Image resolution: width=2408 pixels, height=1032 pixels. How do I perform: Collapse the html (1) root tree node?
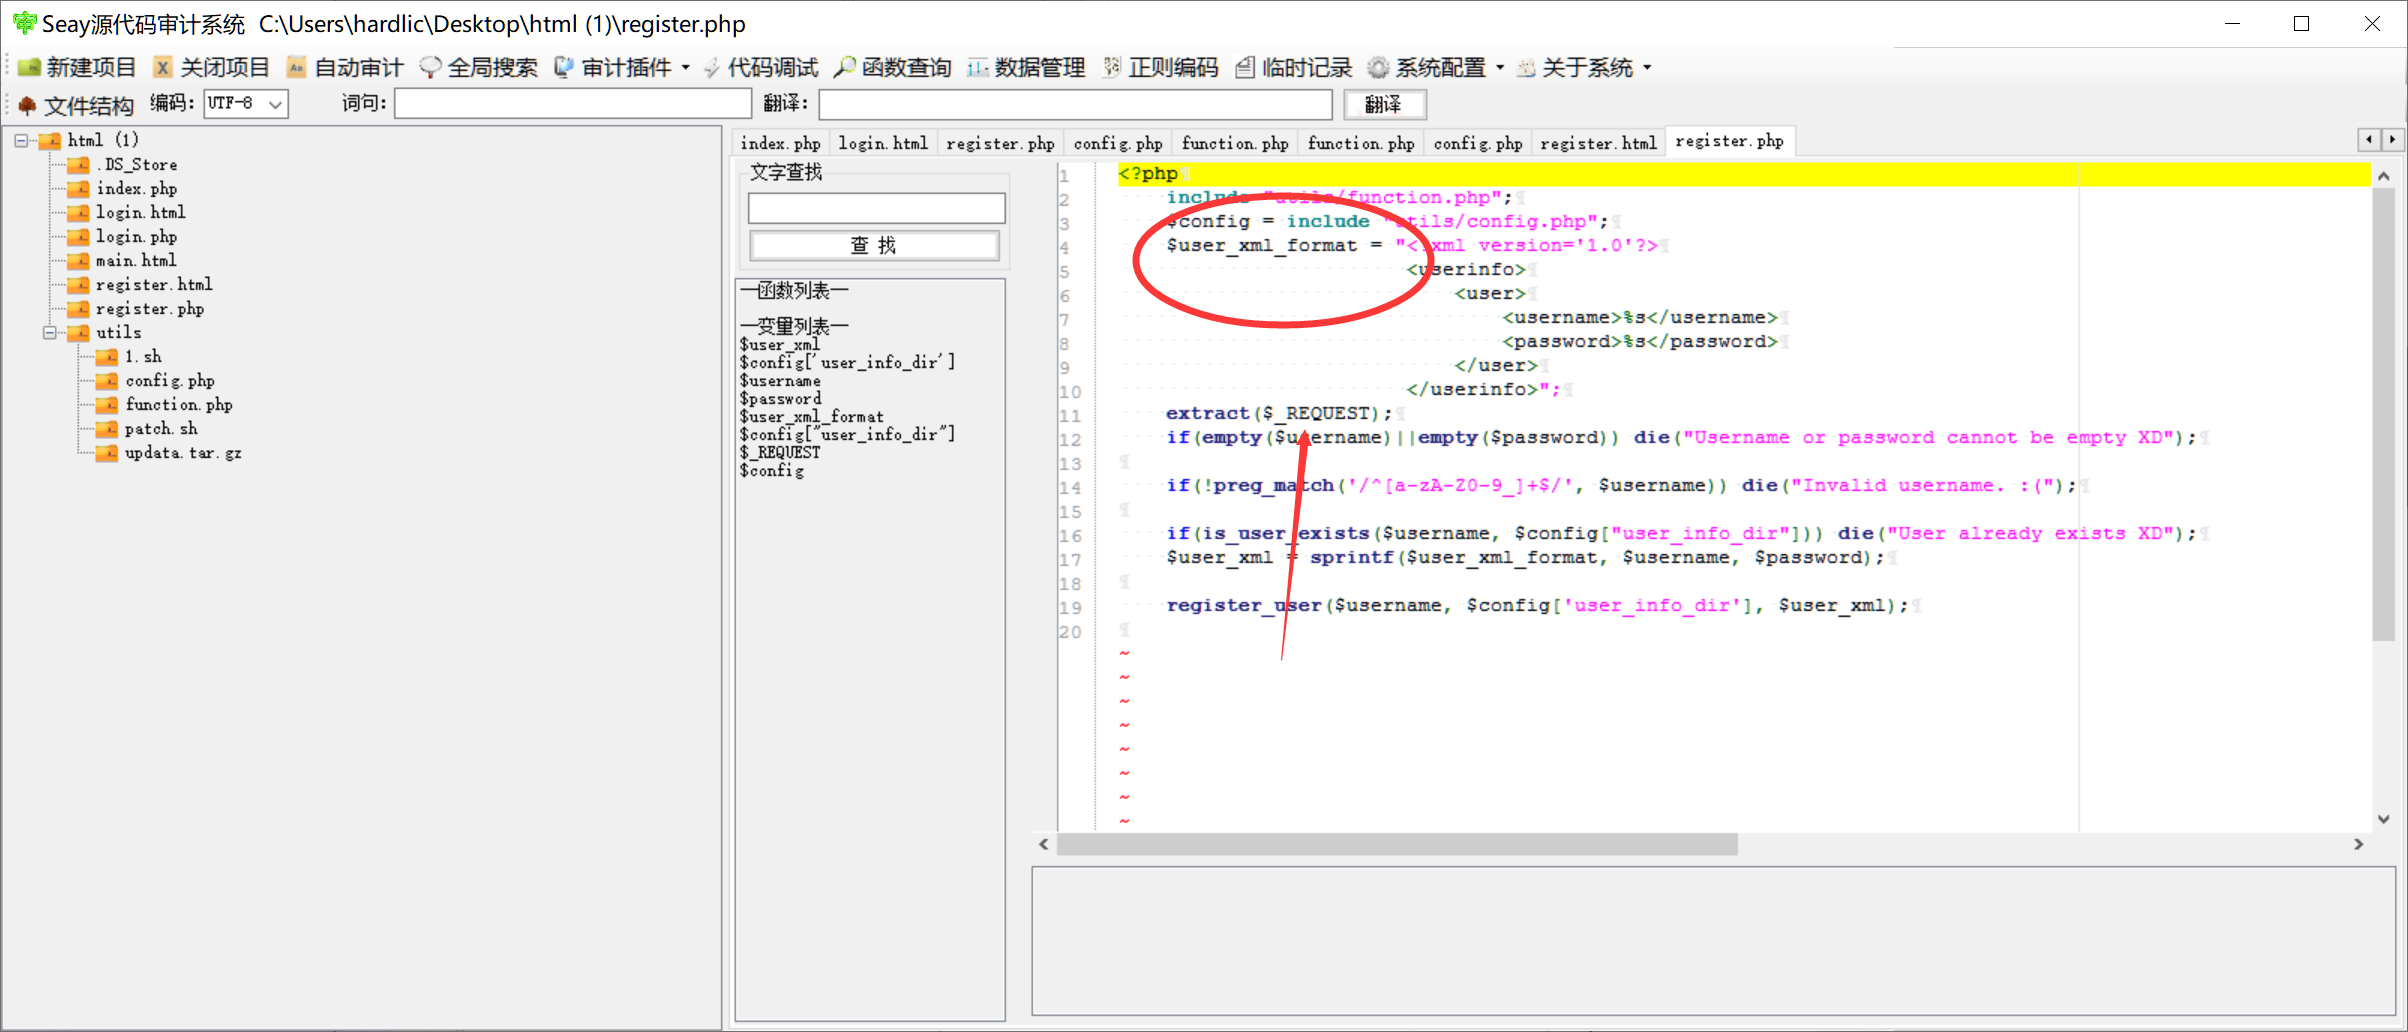point(21,141)
